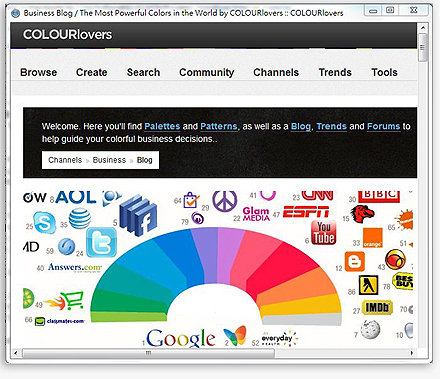Click the Everyday Health logo
This screenshot has height=379, width=440.
coord(279,338)
